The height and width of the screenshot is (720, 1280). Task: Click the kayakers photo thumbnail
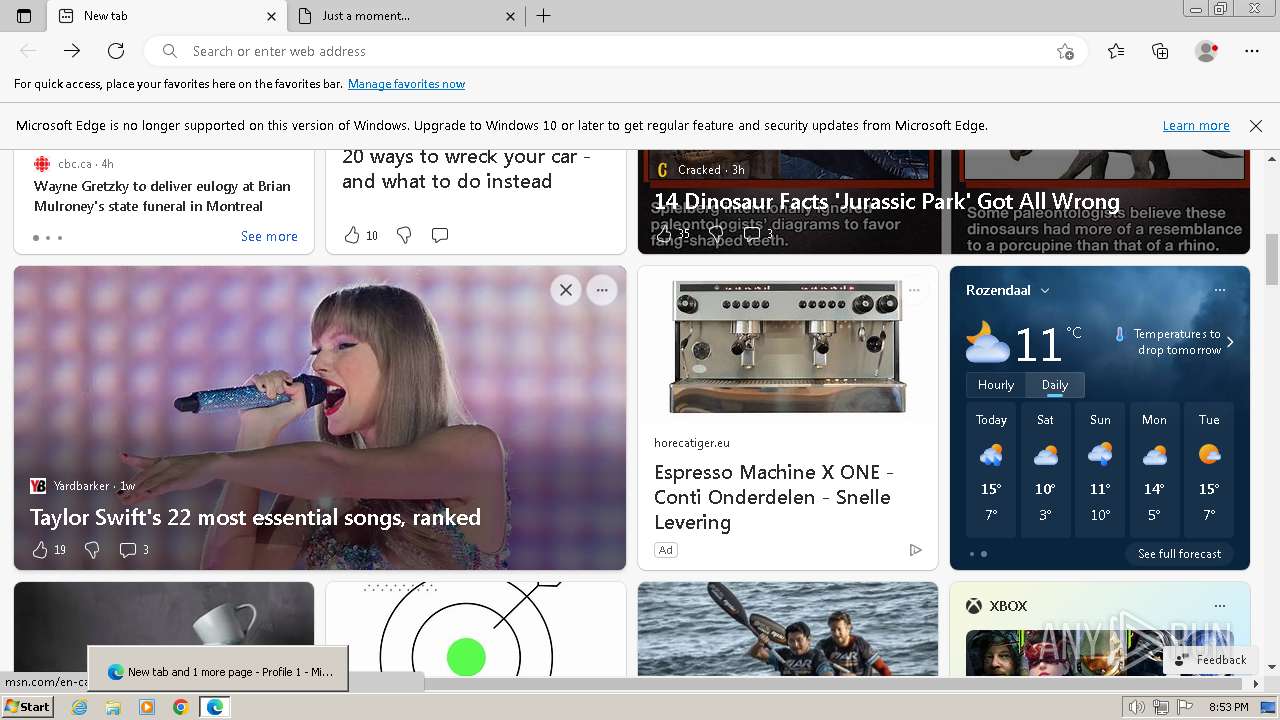[788, 629]
